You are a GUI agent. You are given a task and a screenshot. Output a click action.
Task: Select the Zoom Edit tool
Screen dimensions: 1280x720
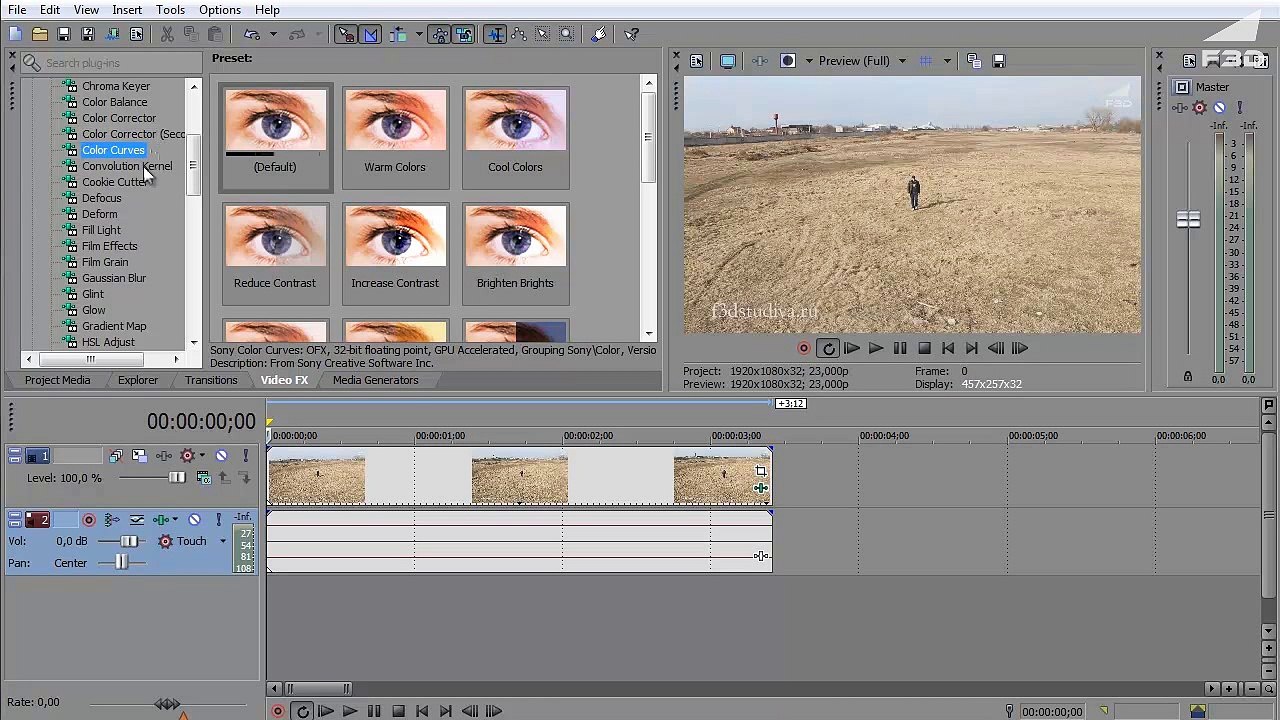tap(567, 34)
